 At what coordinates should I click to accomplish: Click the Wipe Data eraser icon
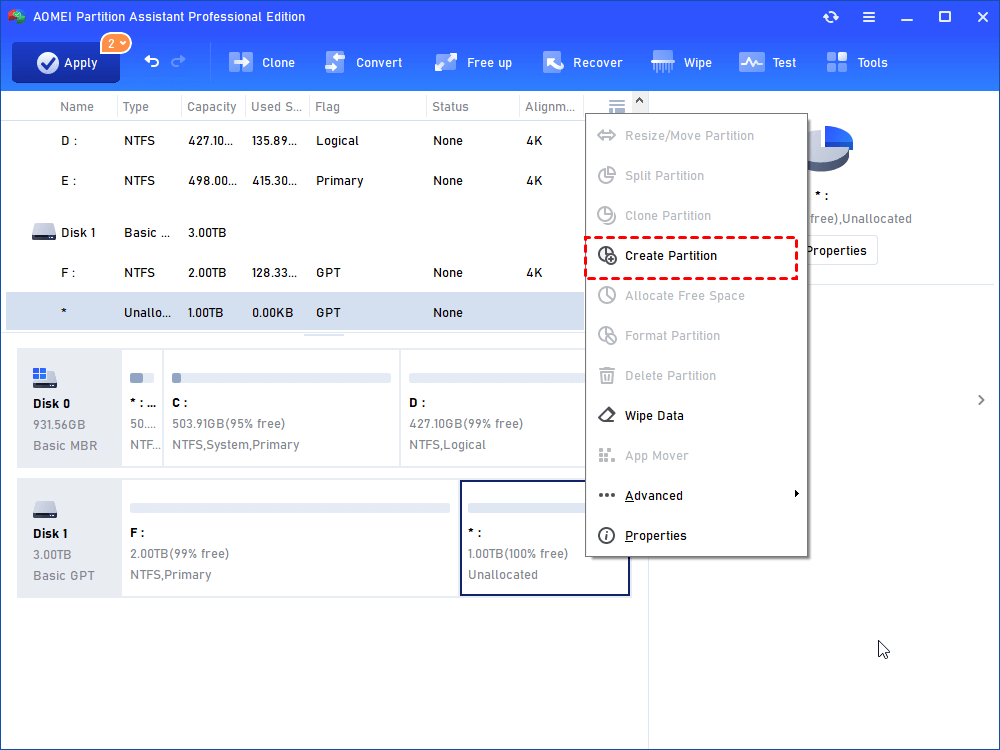tap(607, 416)
